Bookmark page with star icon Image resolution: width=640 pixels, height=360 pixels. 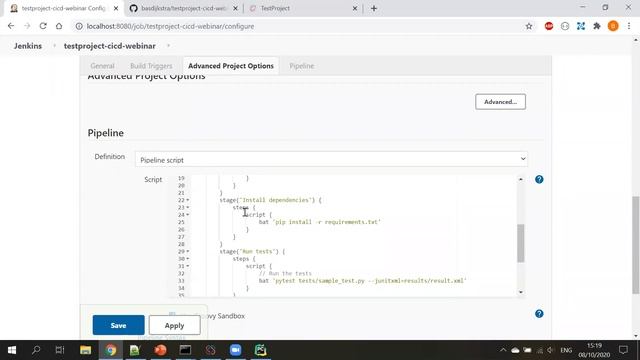(x=529, y=26)
